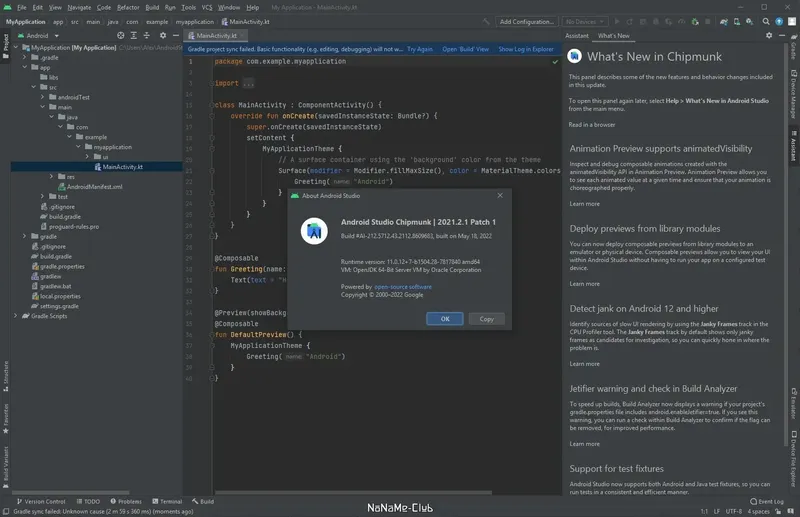Hide the Assistant panel with minus icon
The width and height of the screenshot is (800, 517).
point(782,36)
